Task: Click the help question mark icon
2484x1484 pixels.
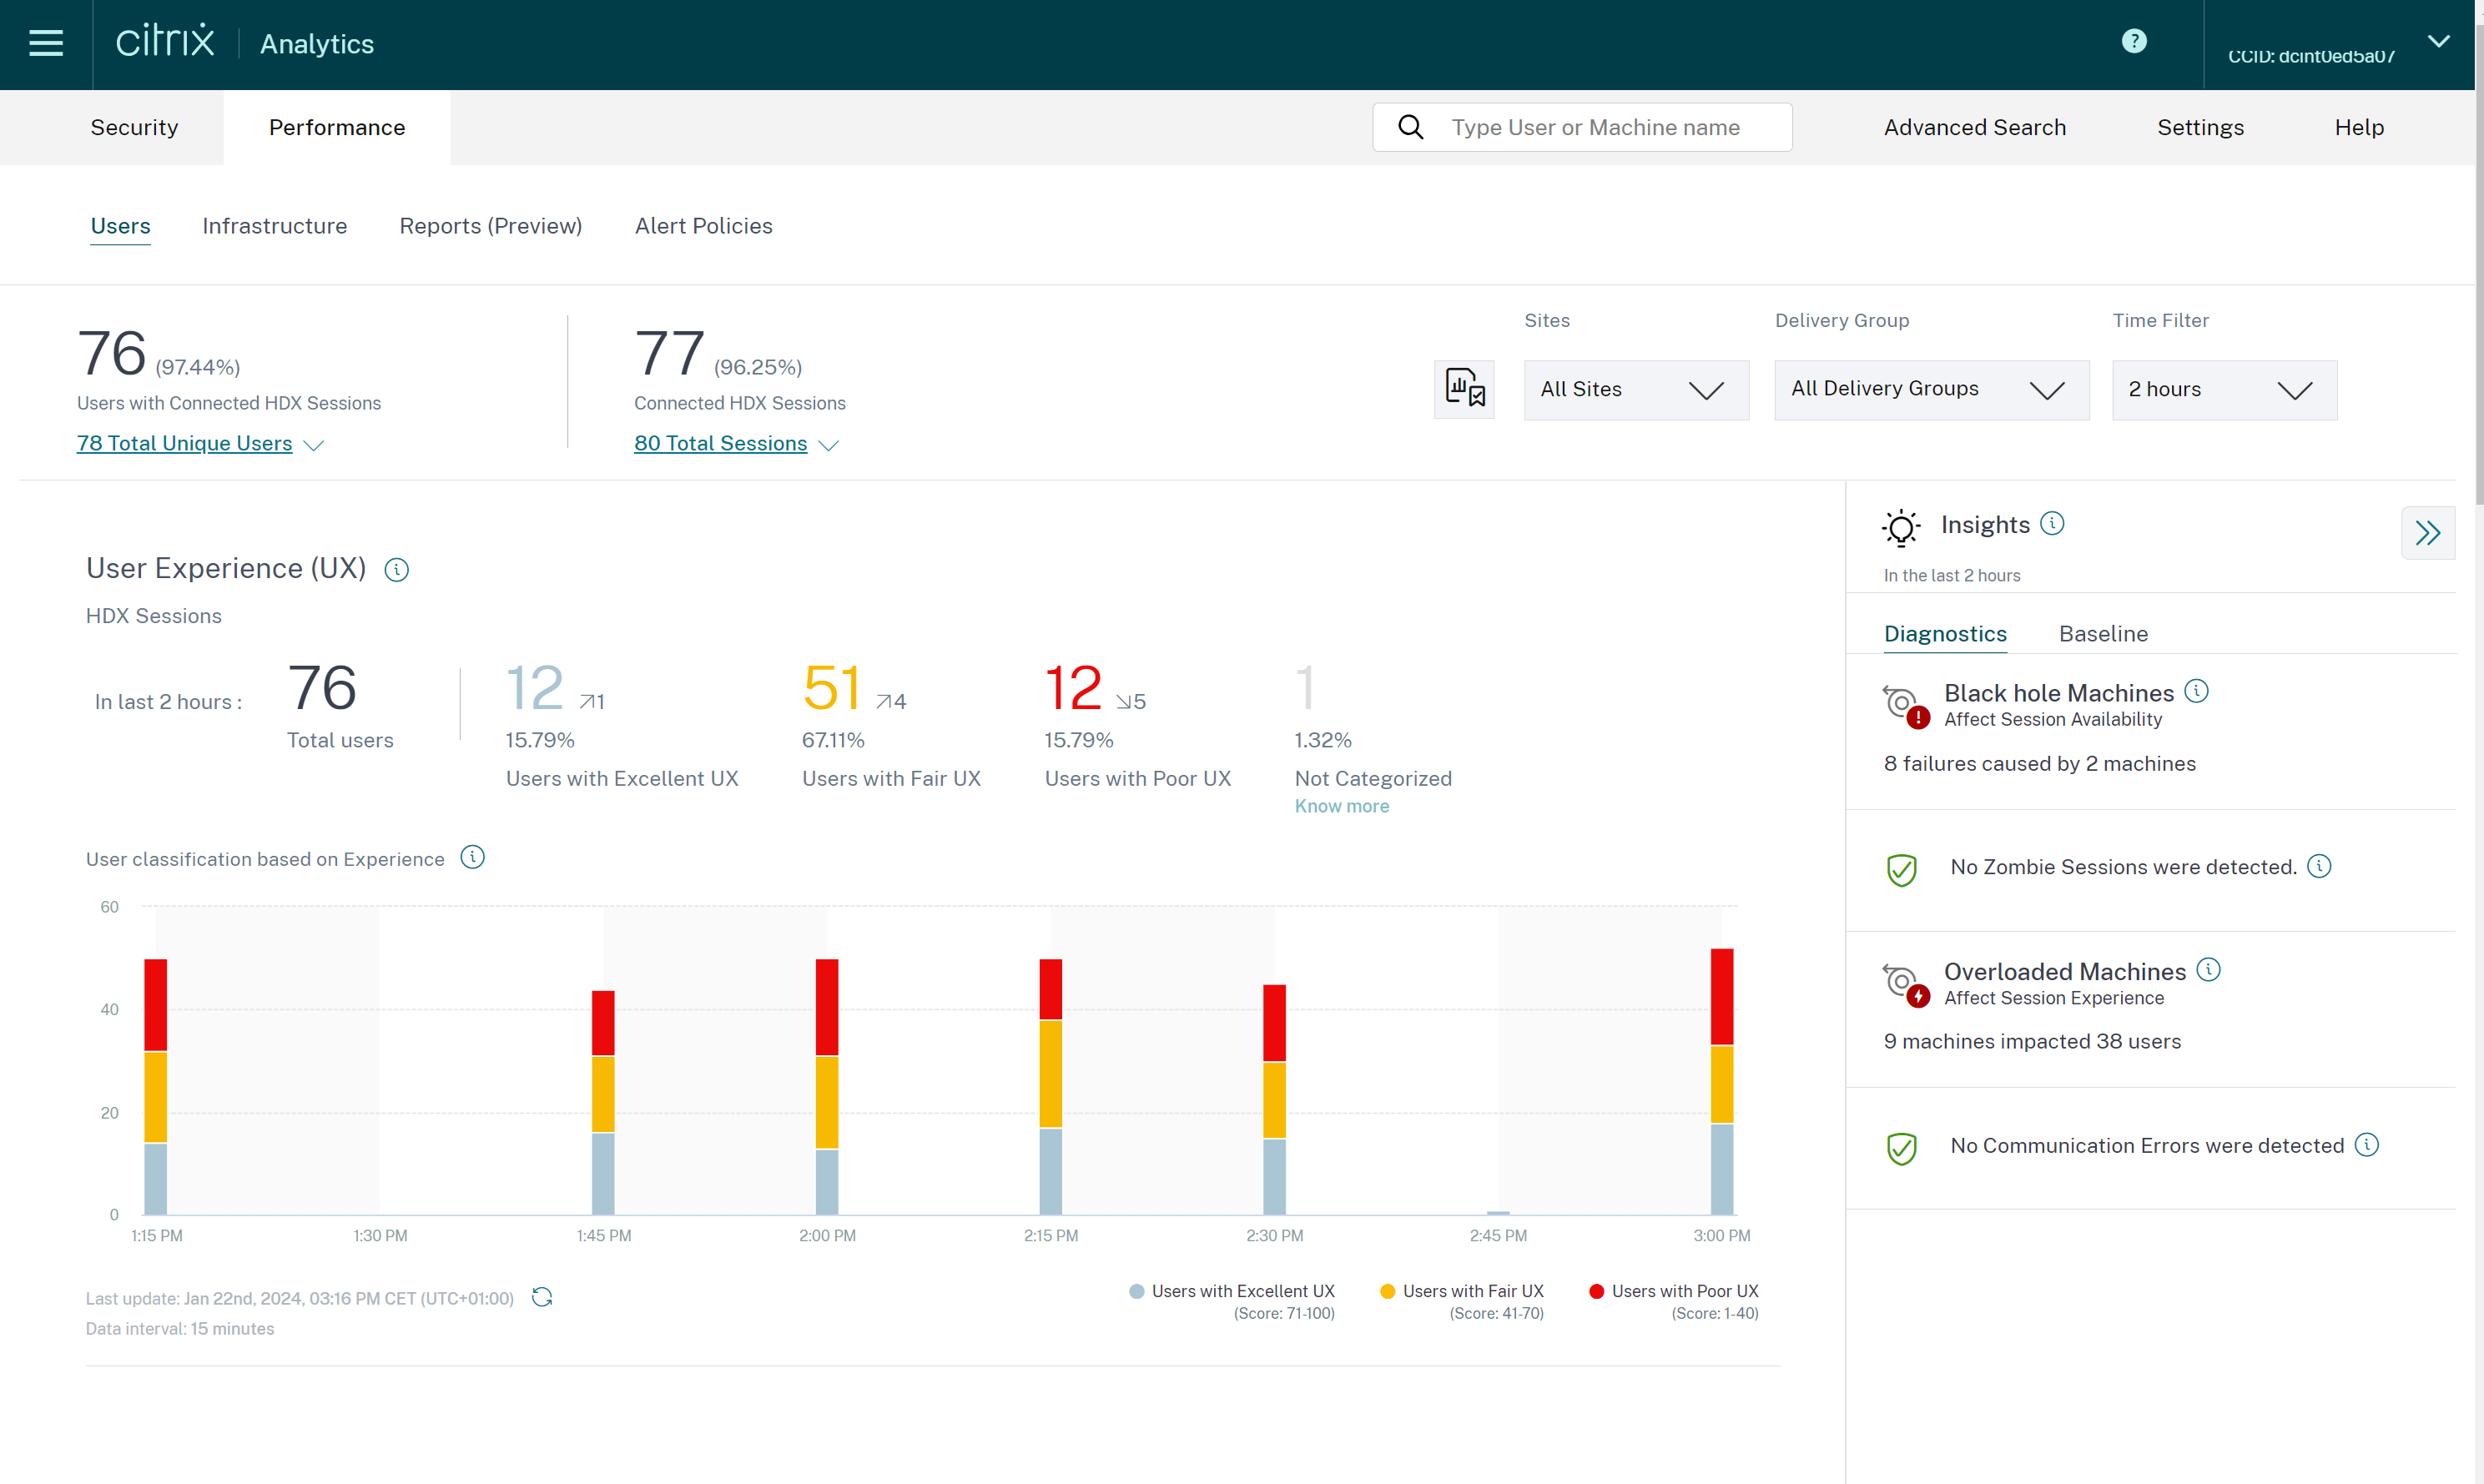Action: point(2133,41)
